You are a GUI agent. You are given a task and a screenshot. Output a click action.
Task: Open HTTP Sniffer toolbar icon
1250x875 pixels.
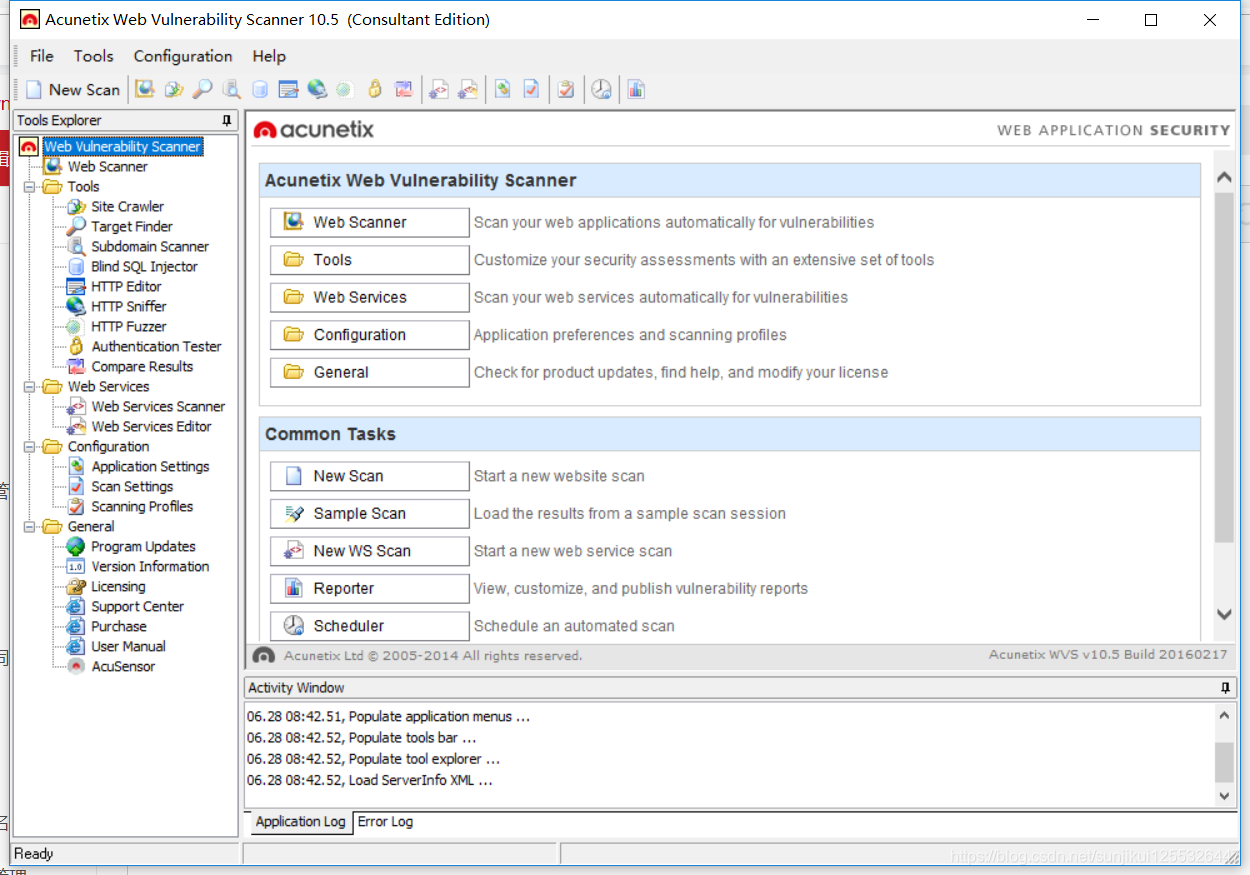(x=317, y=90)
